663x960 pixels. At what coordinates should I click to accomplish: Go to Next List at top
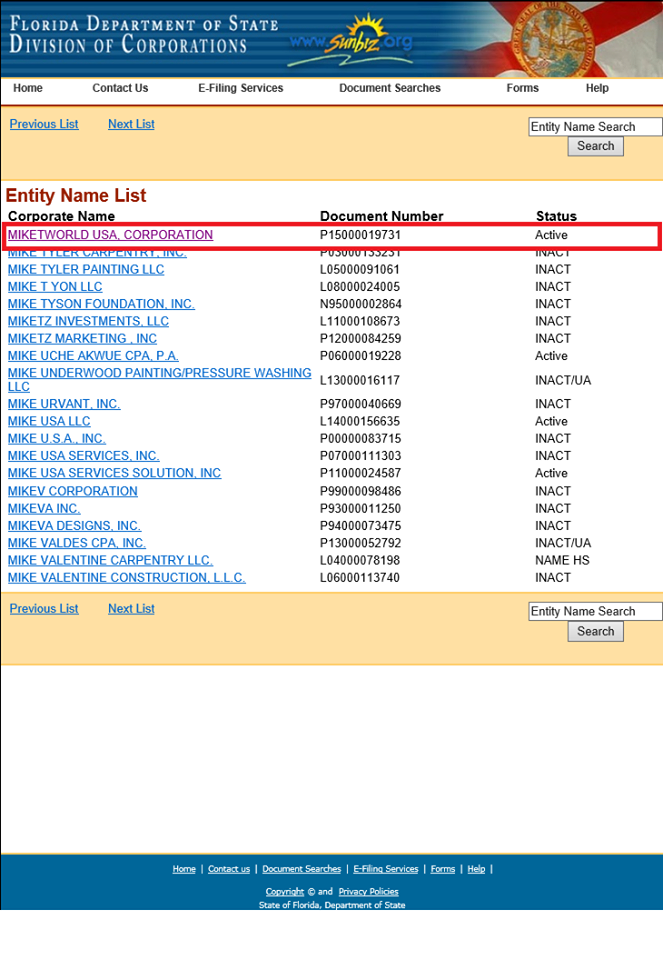(x=131, y=124)
